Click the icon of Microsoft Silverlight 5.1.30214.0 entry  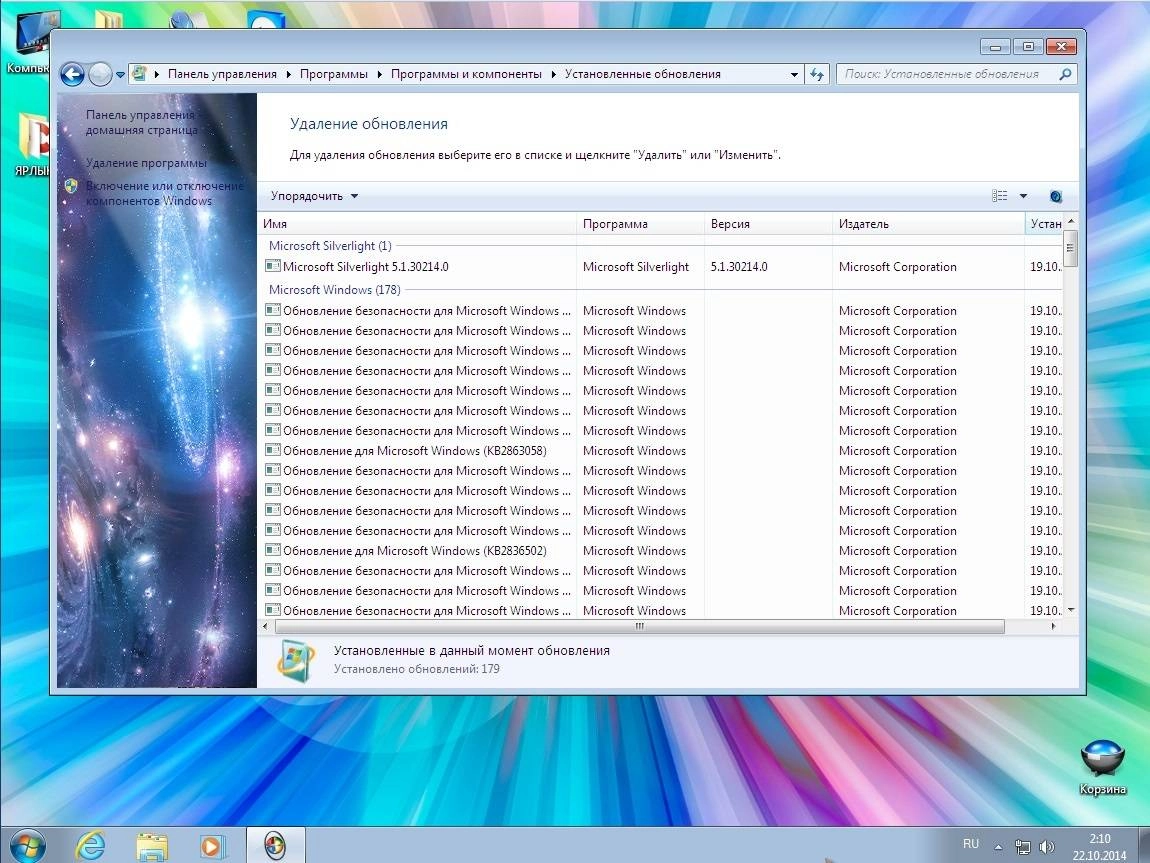pos(273,266)
